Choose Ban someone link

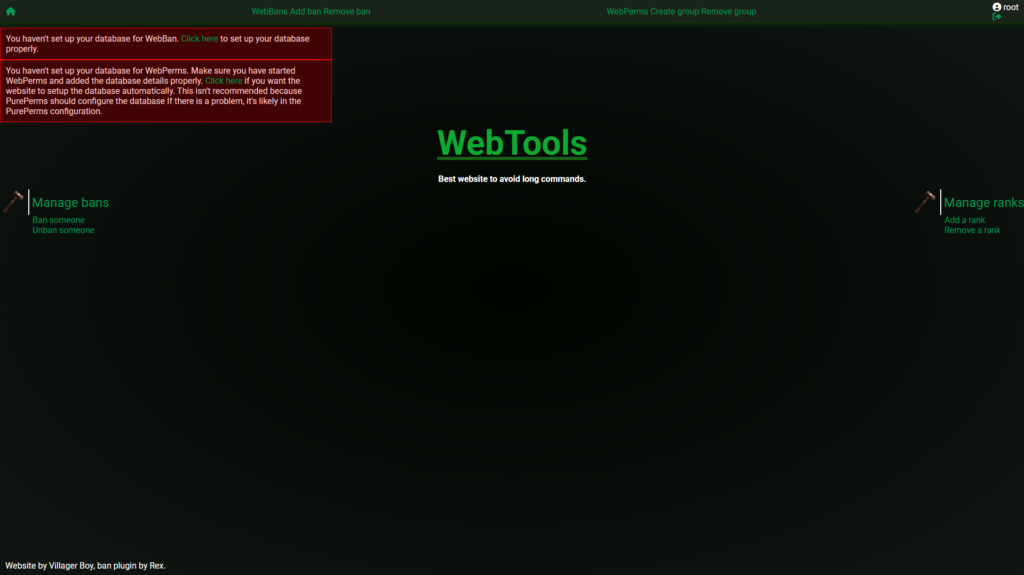(x=58, y=220)
